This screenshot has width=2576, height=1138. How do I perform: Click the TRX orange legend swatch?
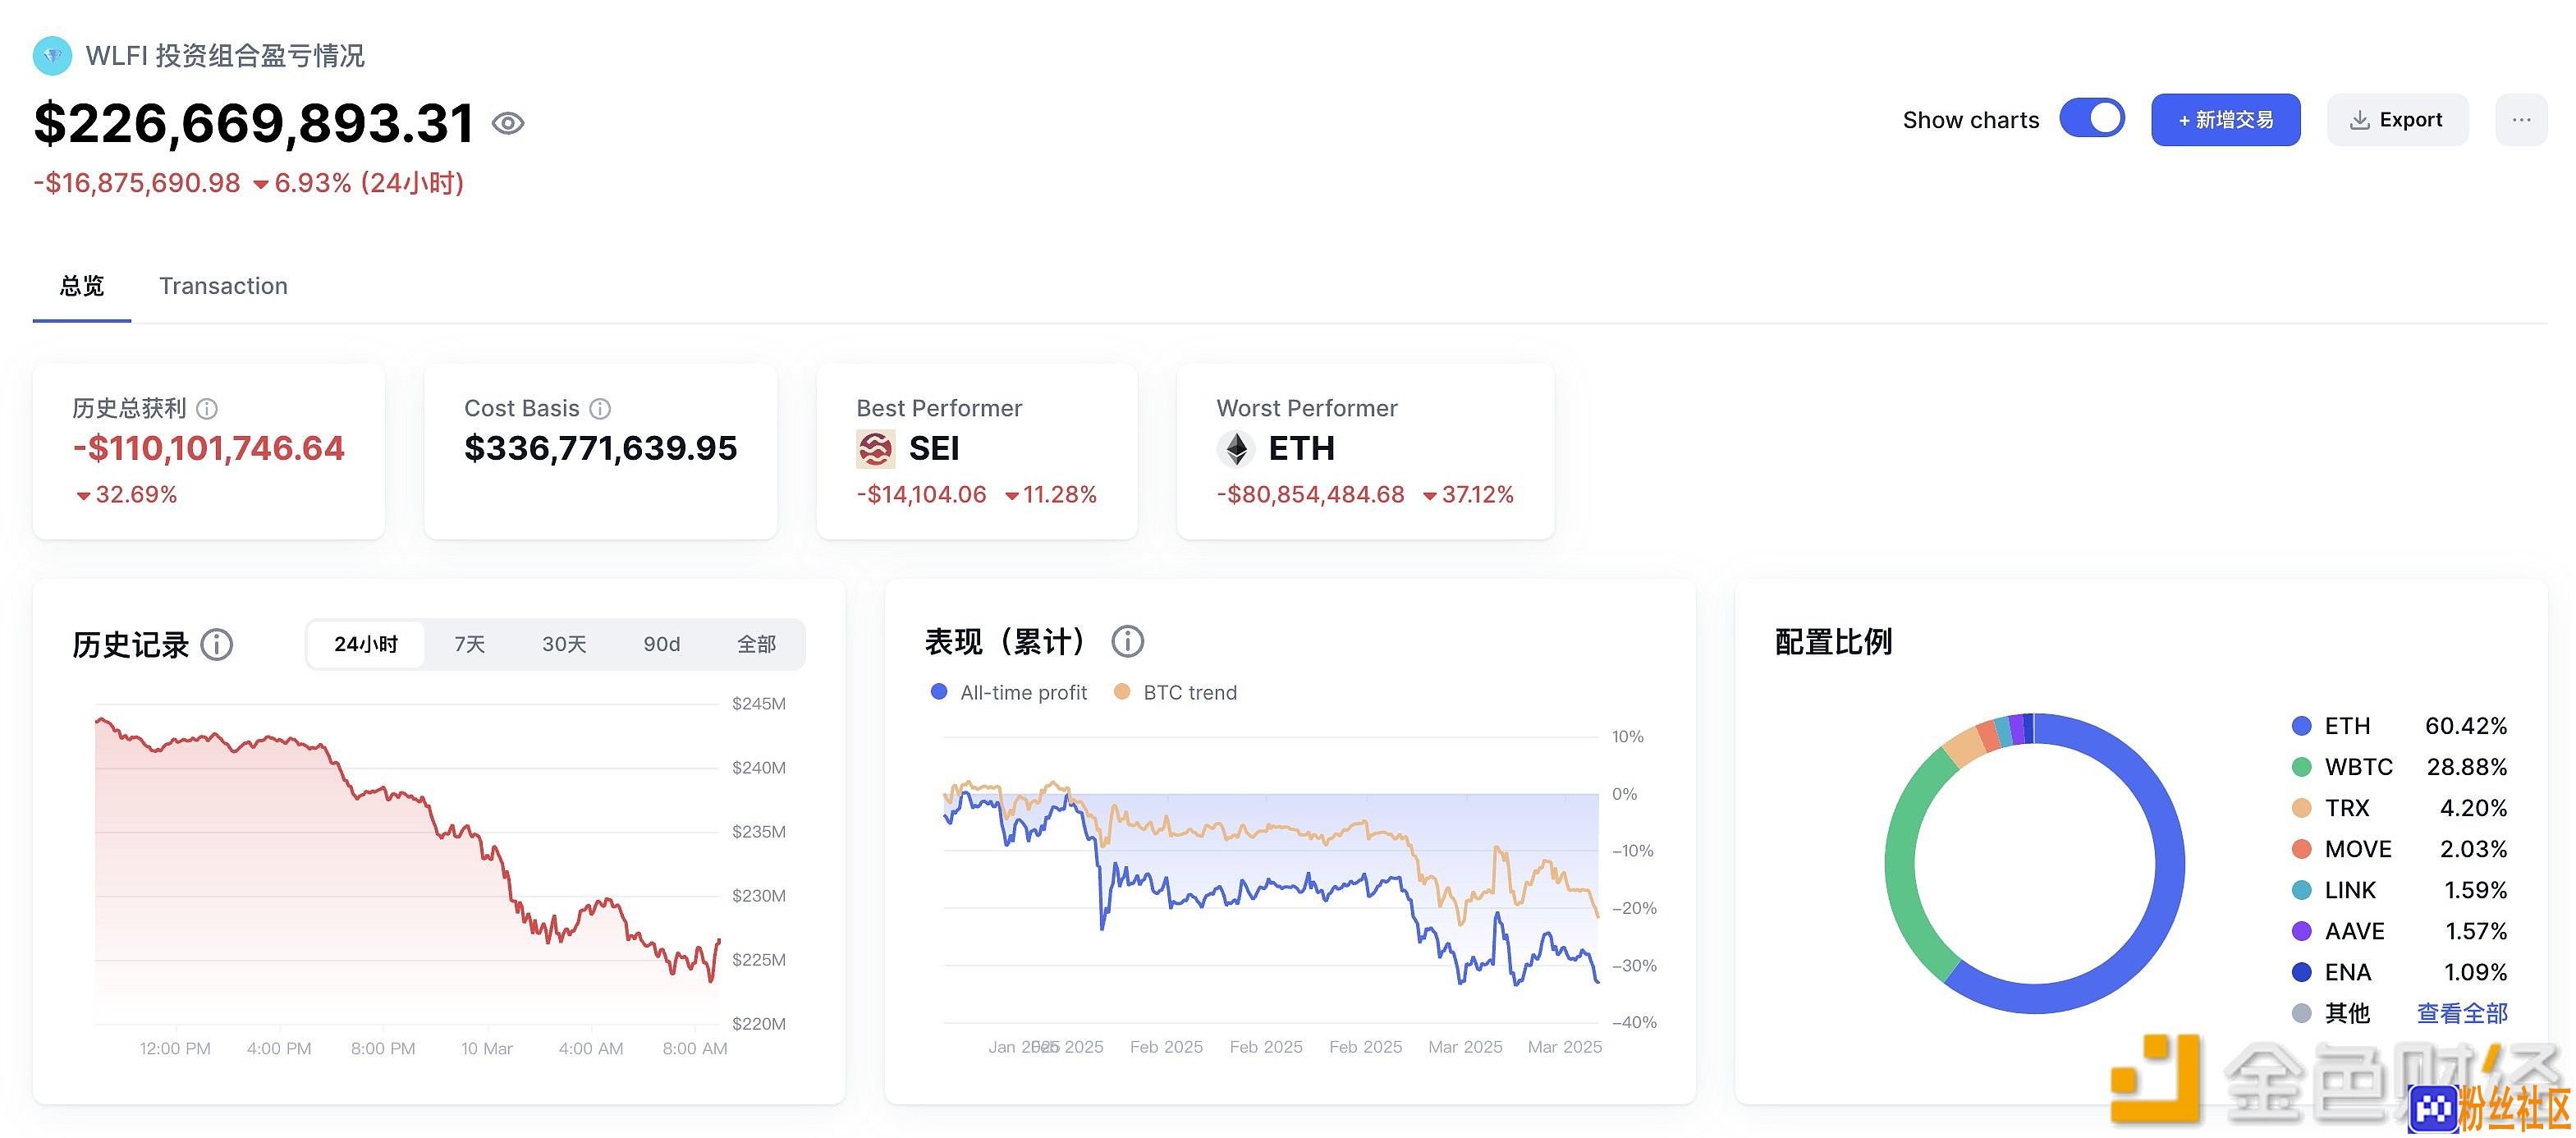(x=2302, y=809)
